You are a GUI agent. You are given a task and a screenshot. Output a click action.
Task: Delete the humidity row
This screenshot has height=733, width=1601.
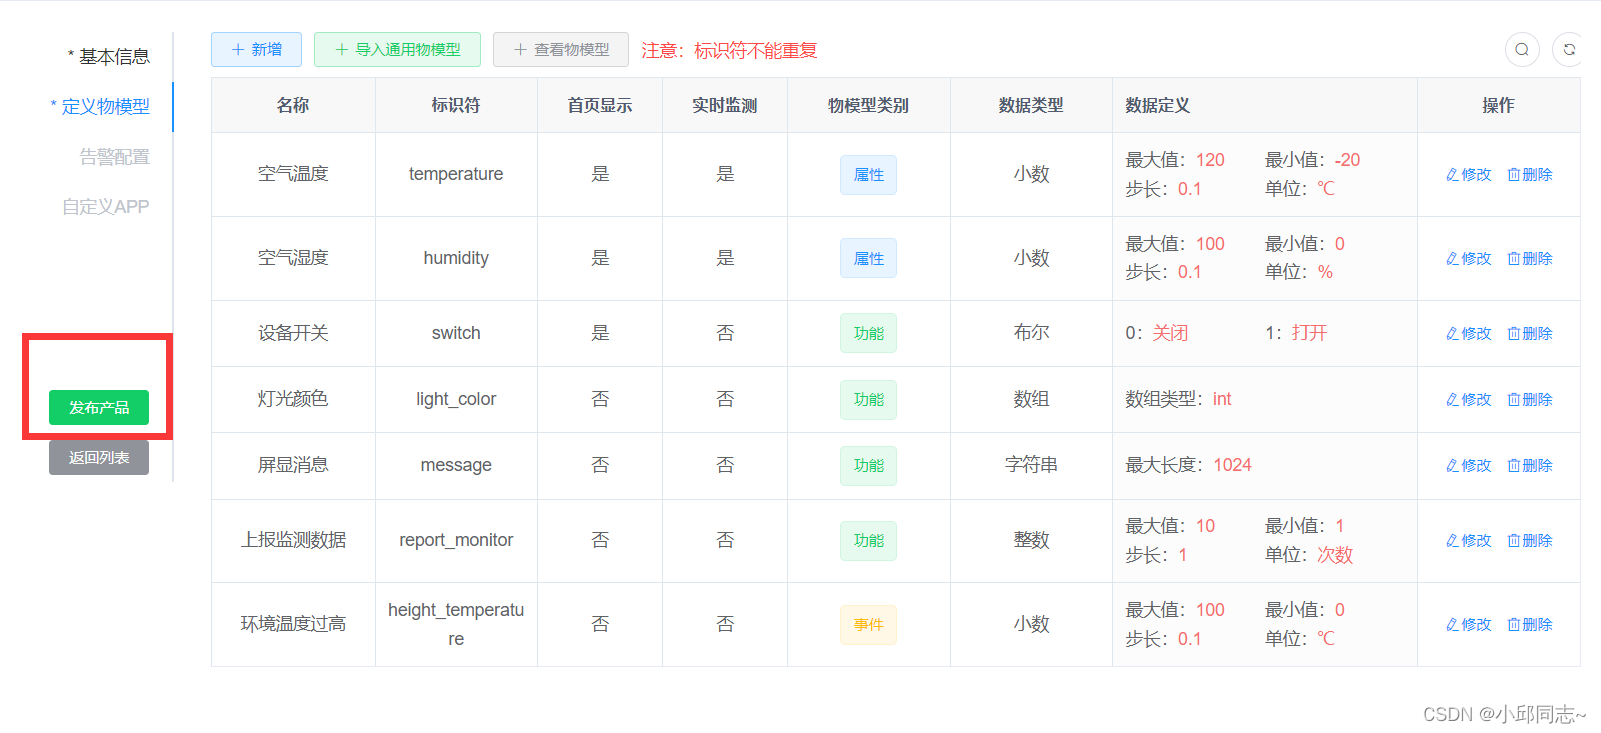tap(1530, 258)
